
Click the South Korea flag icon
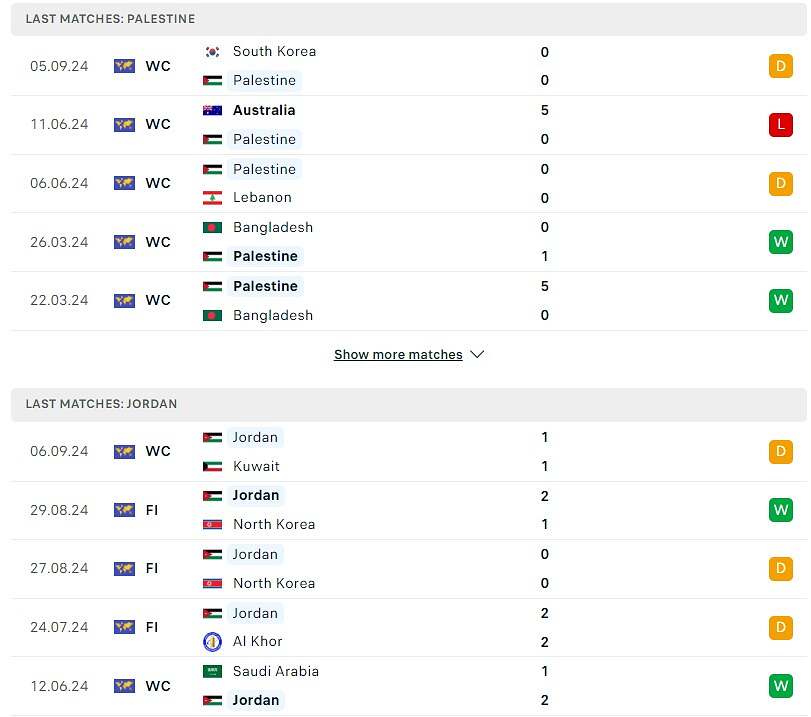click(212, 51)
